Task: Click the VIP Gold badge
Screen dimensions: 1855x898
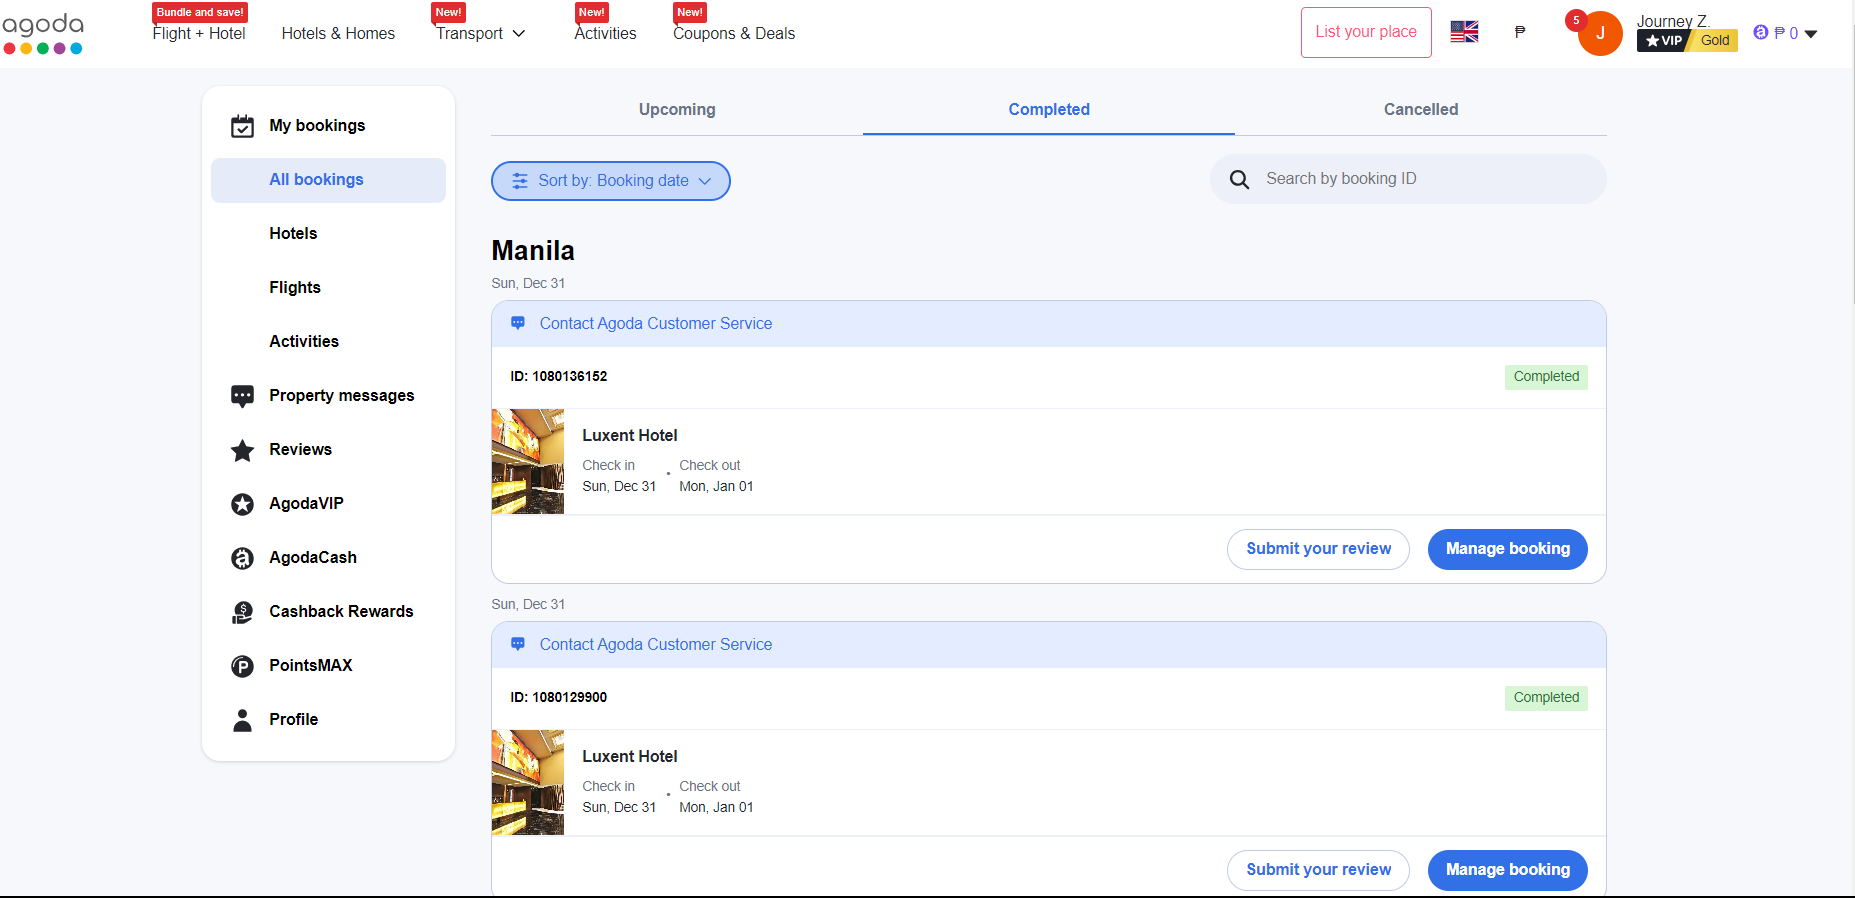Action: click(1687, 40)
